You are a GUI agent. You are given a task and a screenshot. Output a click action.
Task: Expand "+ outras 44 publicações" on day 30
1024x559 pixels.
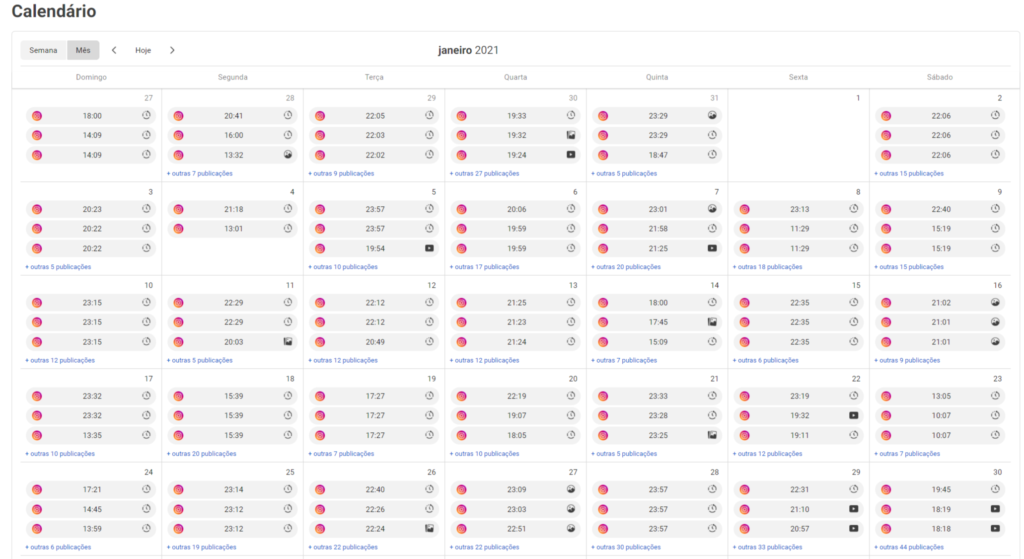[909, 547]
